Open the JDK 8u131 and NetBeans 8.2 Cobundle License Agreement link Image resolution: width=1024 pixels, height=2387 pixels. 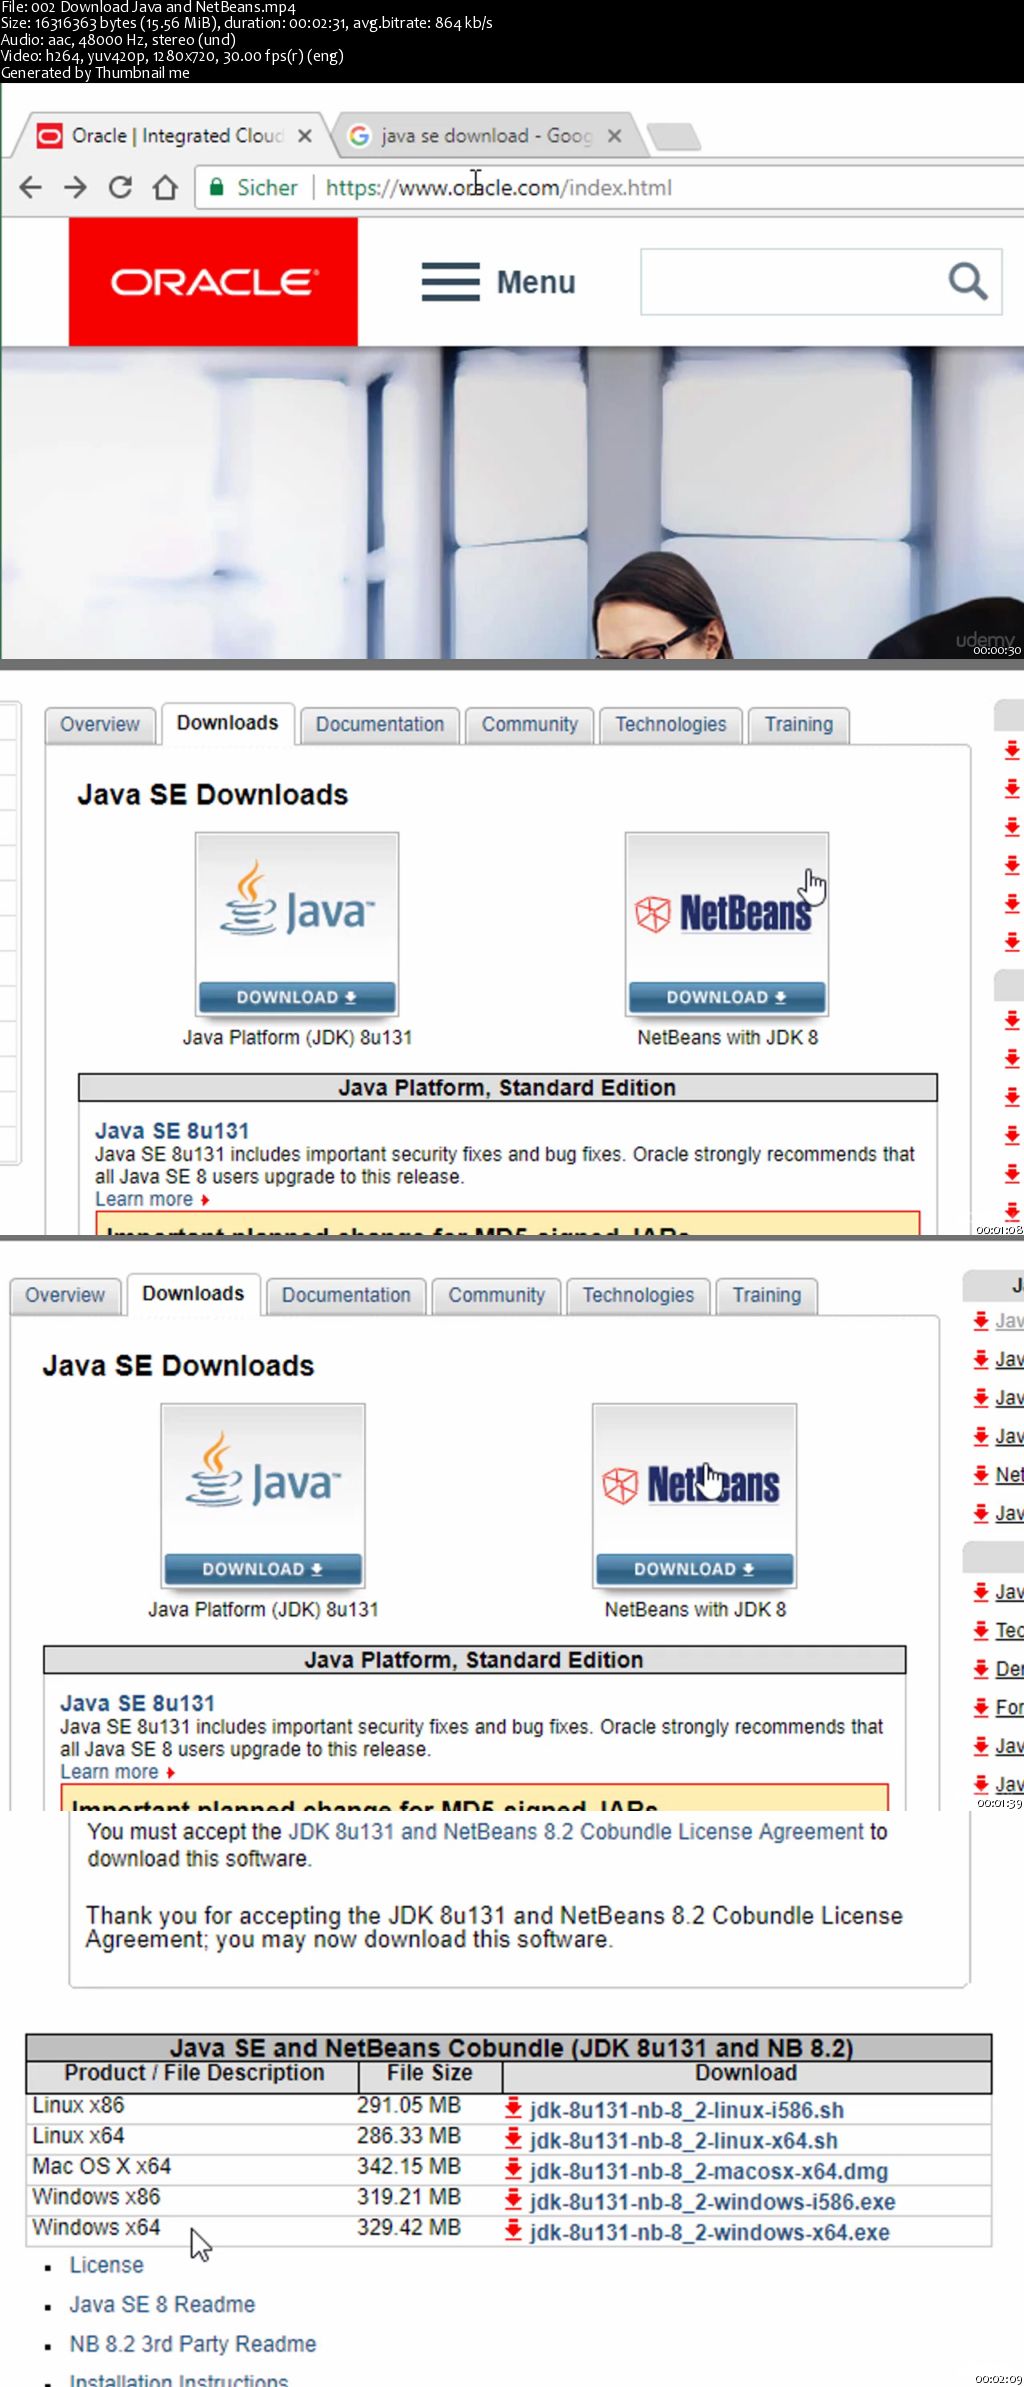tap(576, 1831)
